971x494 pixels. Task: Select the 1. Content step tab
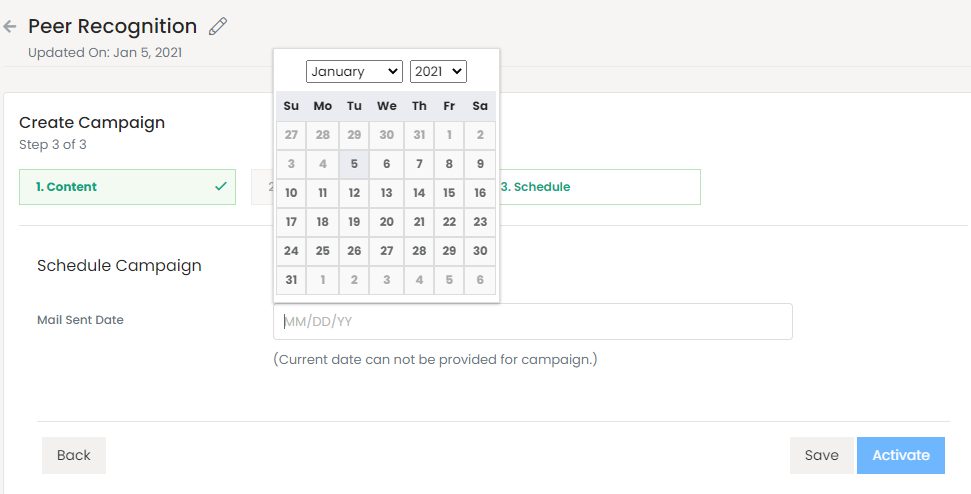[x=127, y=187]
